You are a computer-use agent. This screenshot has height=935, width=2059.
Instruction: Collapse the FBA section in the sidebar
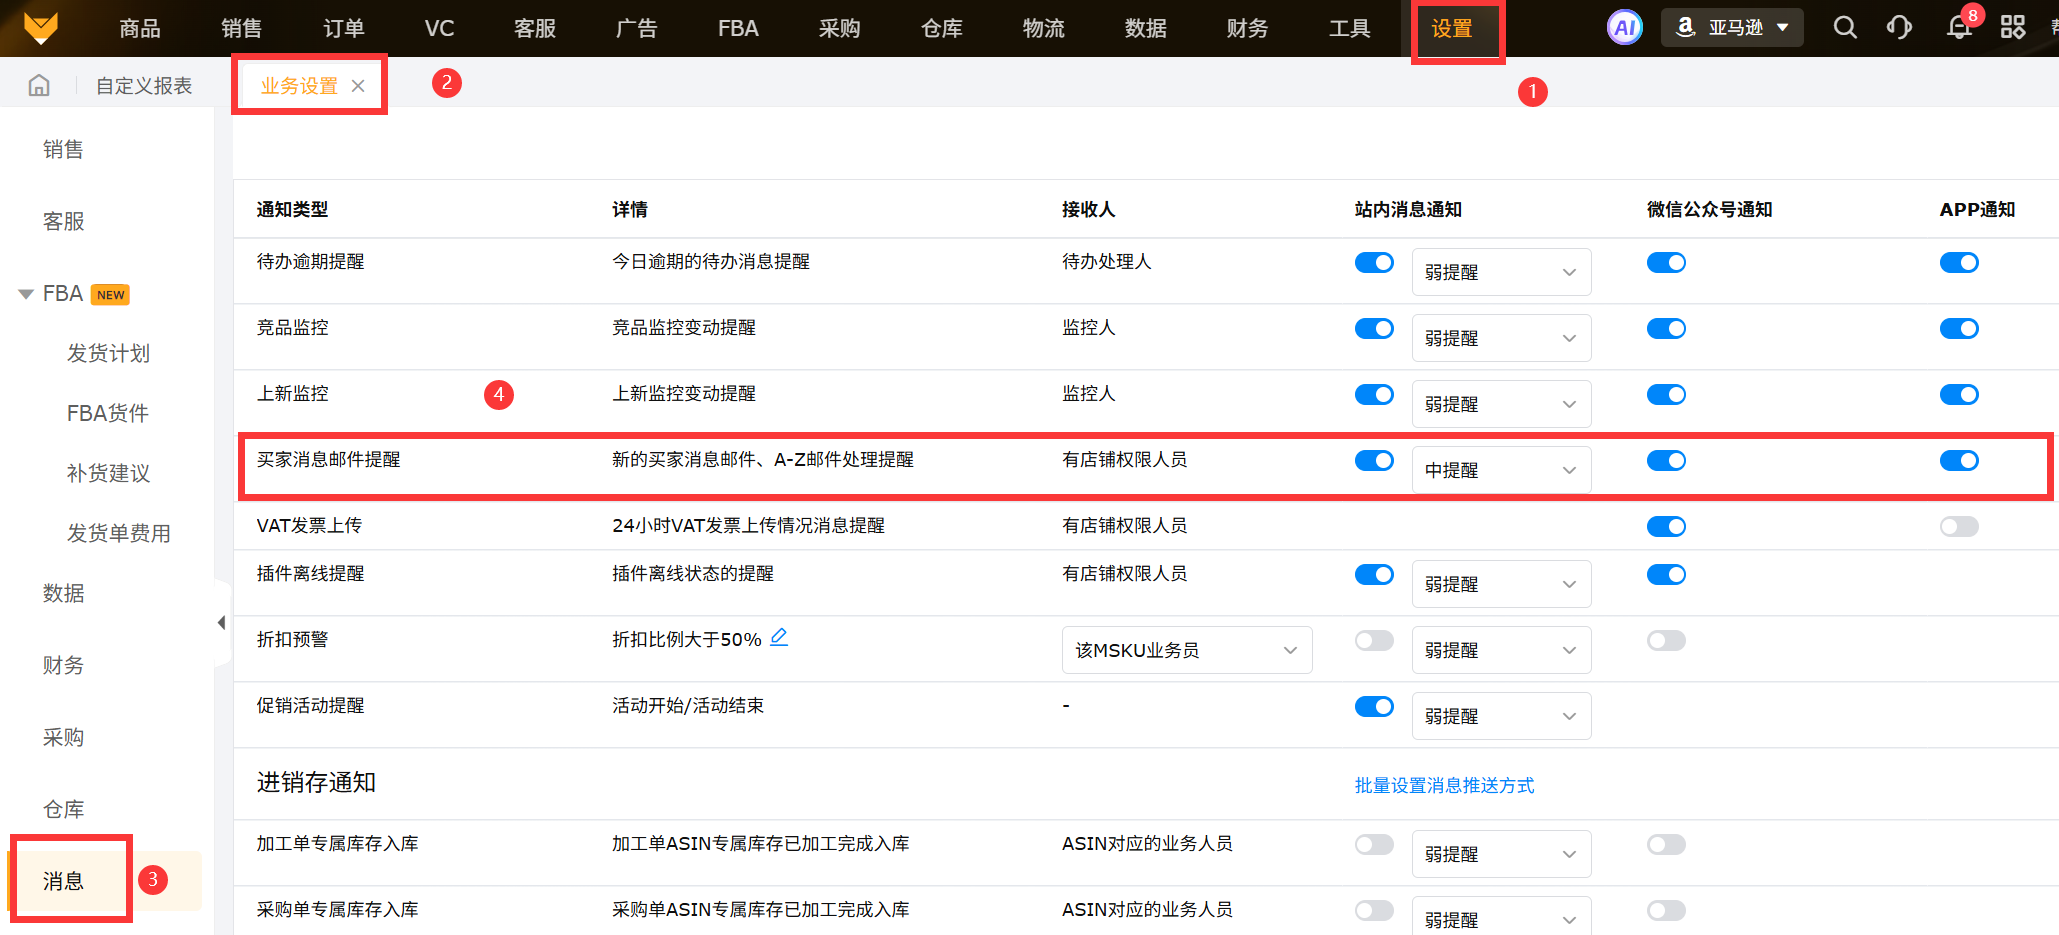pos(26,294)
